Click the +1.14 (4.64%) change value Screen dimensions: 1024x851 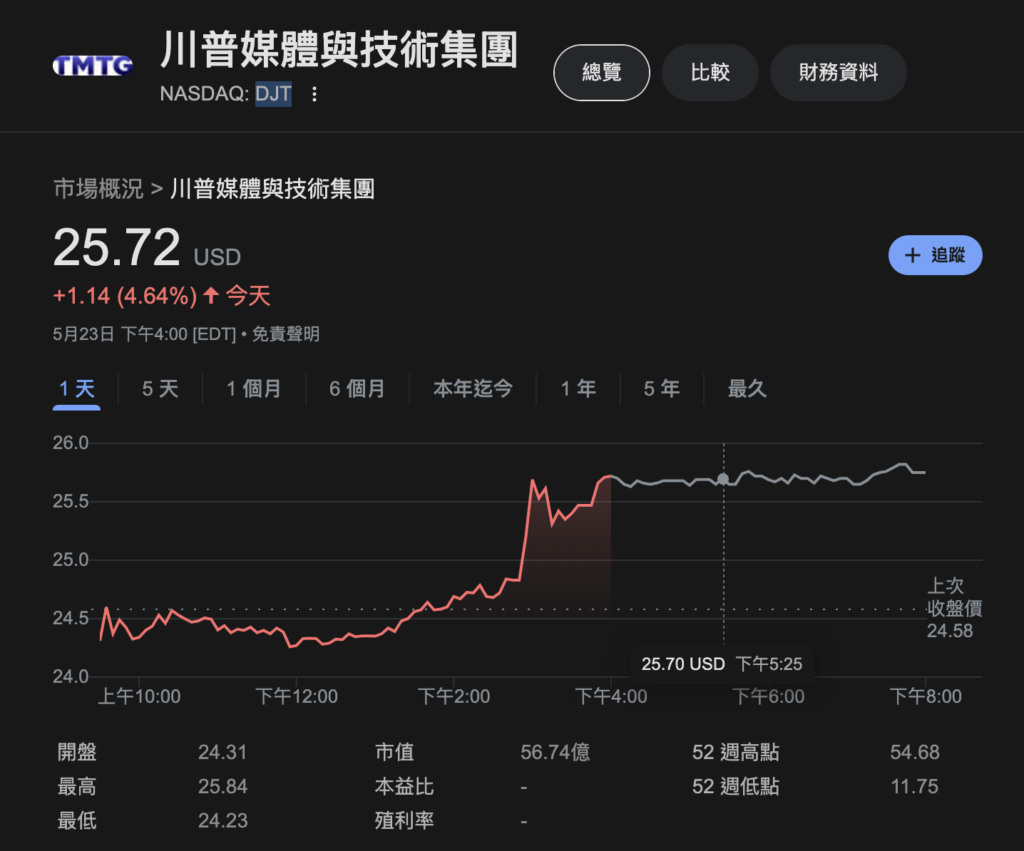pyautogui.click(x=125, y=296)
